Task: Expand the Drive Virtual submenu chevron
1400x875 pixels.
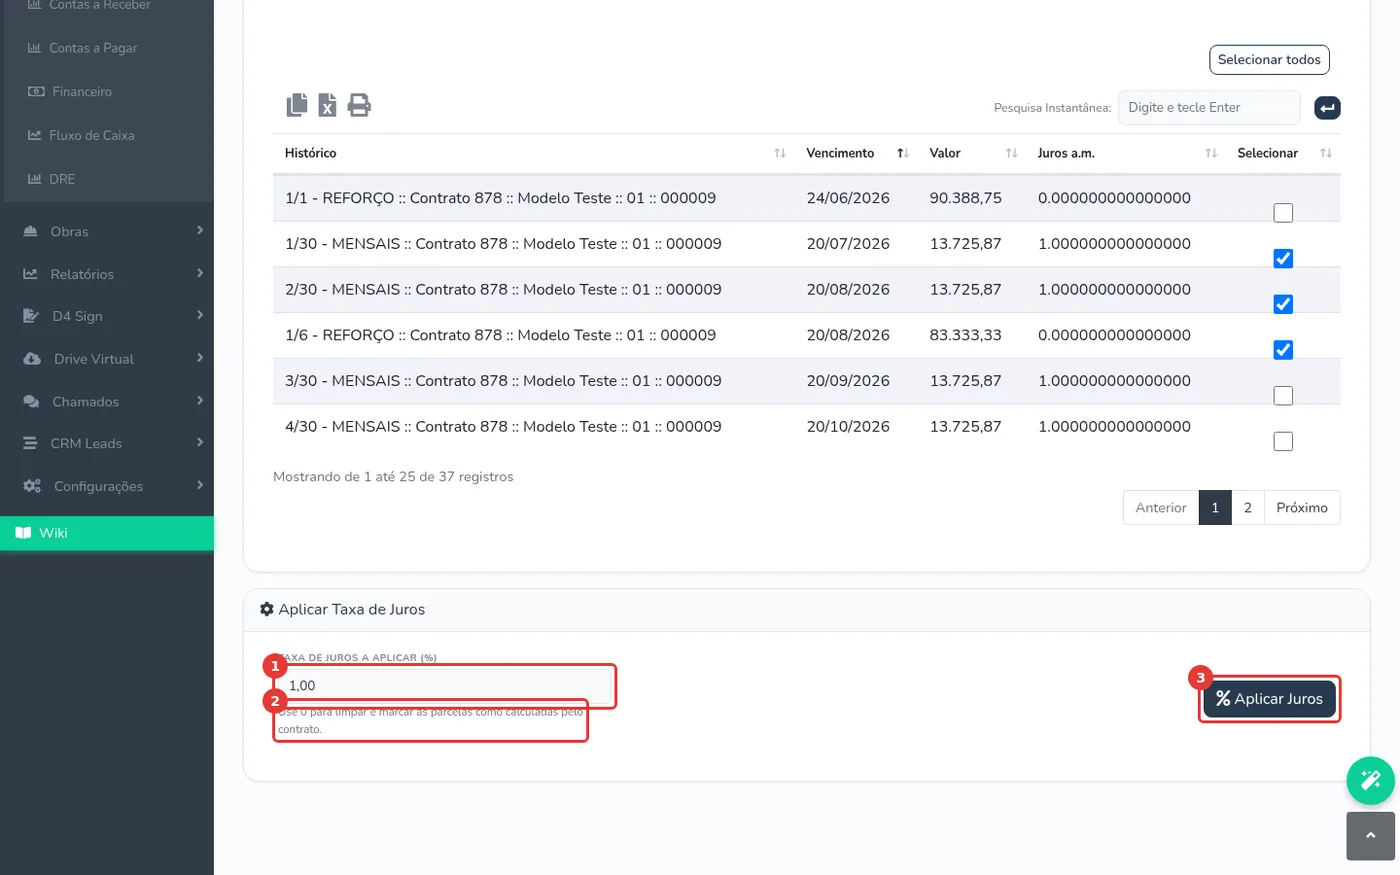Action: tap(200, 358)
